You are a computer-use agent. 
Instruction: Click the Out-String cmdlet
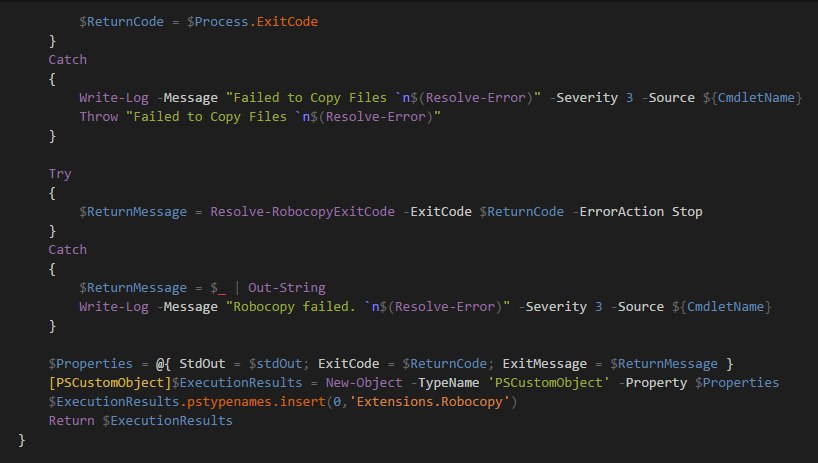click(286, 287)
